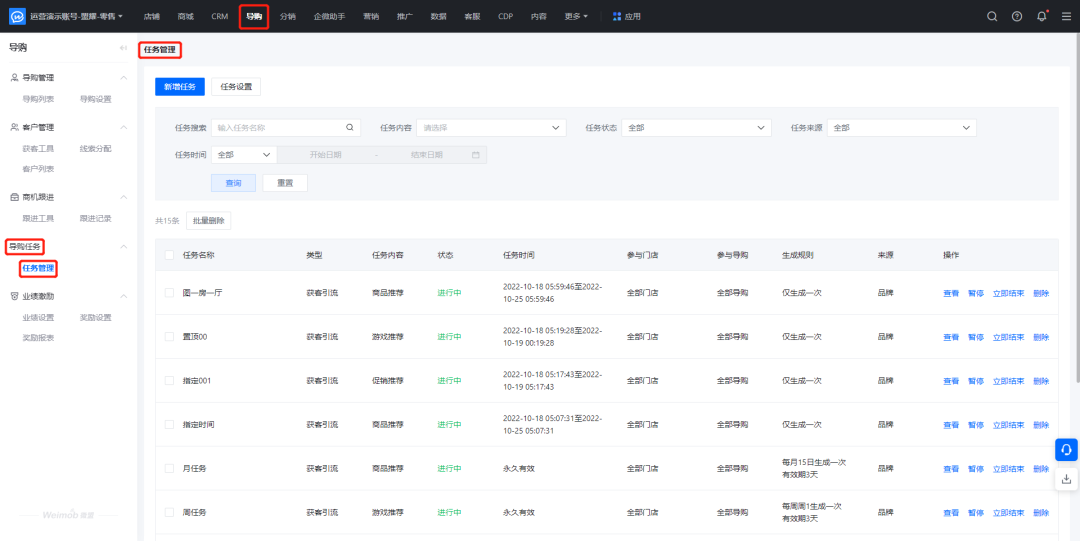Click 暂停 for 置顶00 task

pyautogui.click(x=976, y=337)
